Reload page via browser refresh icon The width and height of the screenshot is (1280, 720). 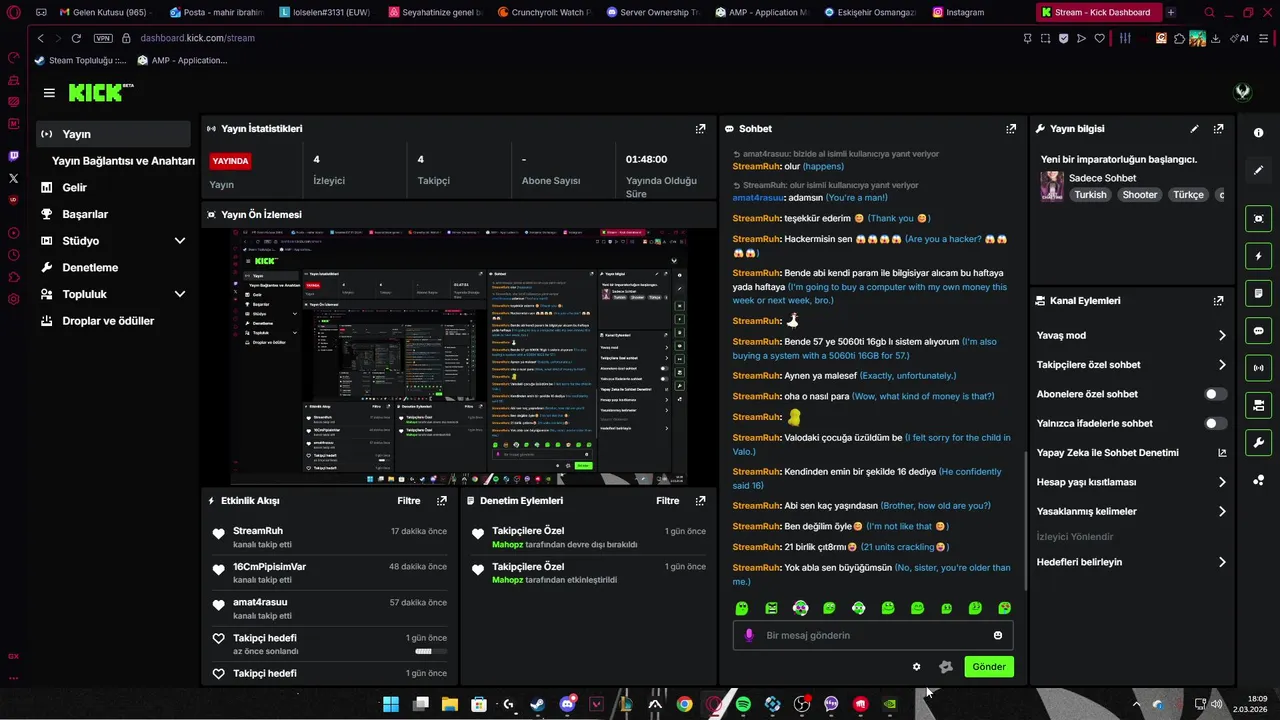point(76,38)
